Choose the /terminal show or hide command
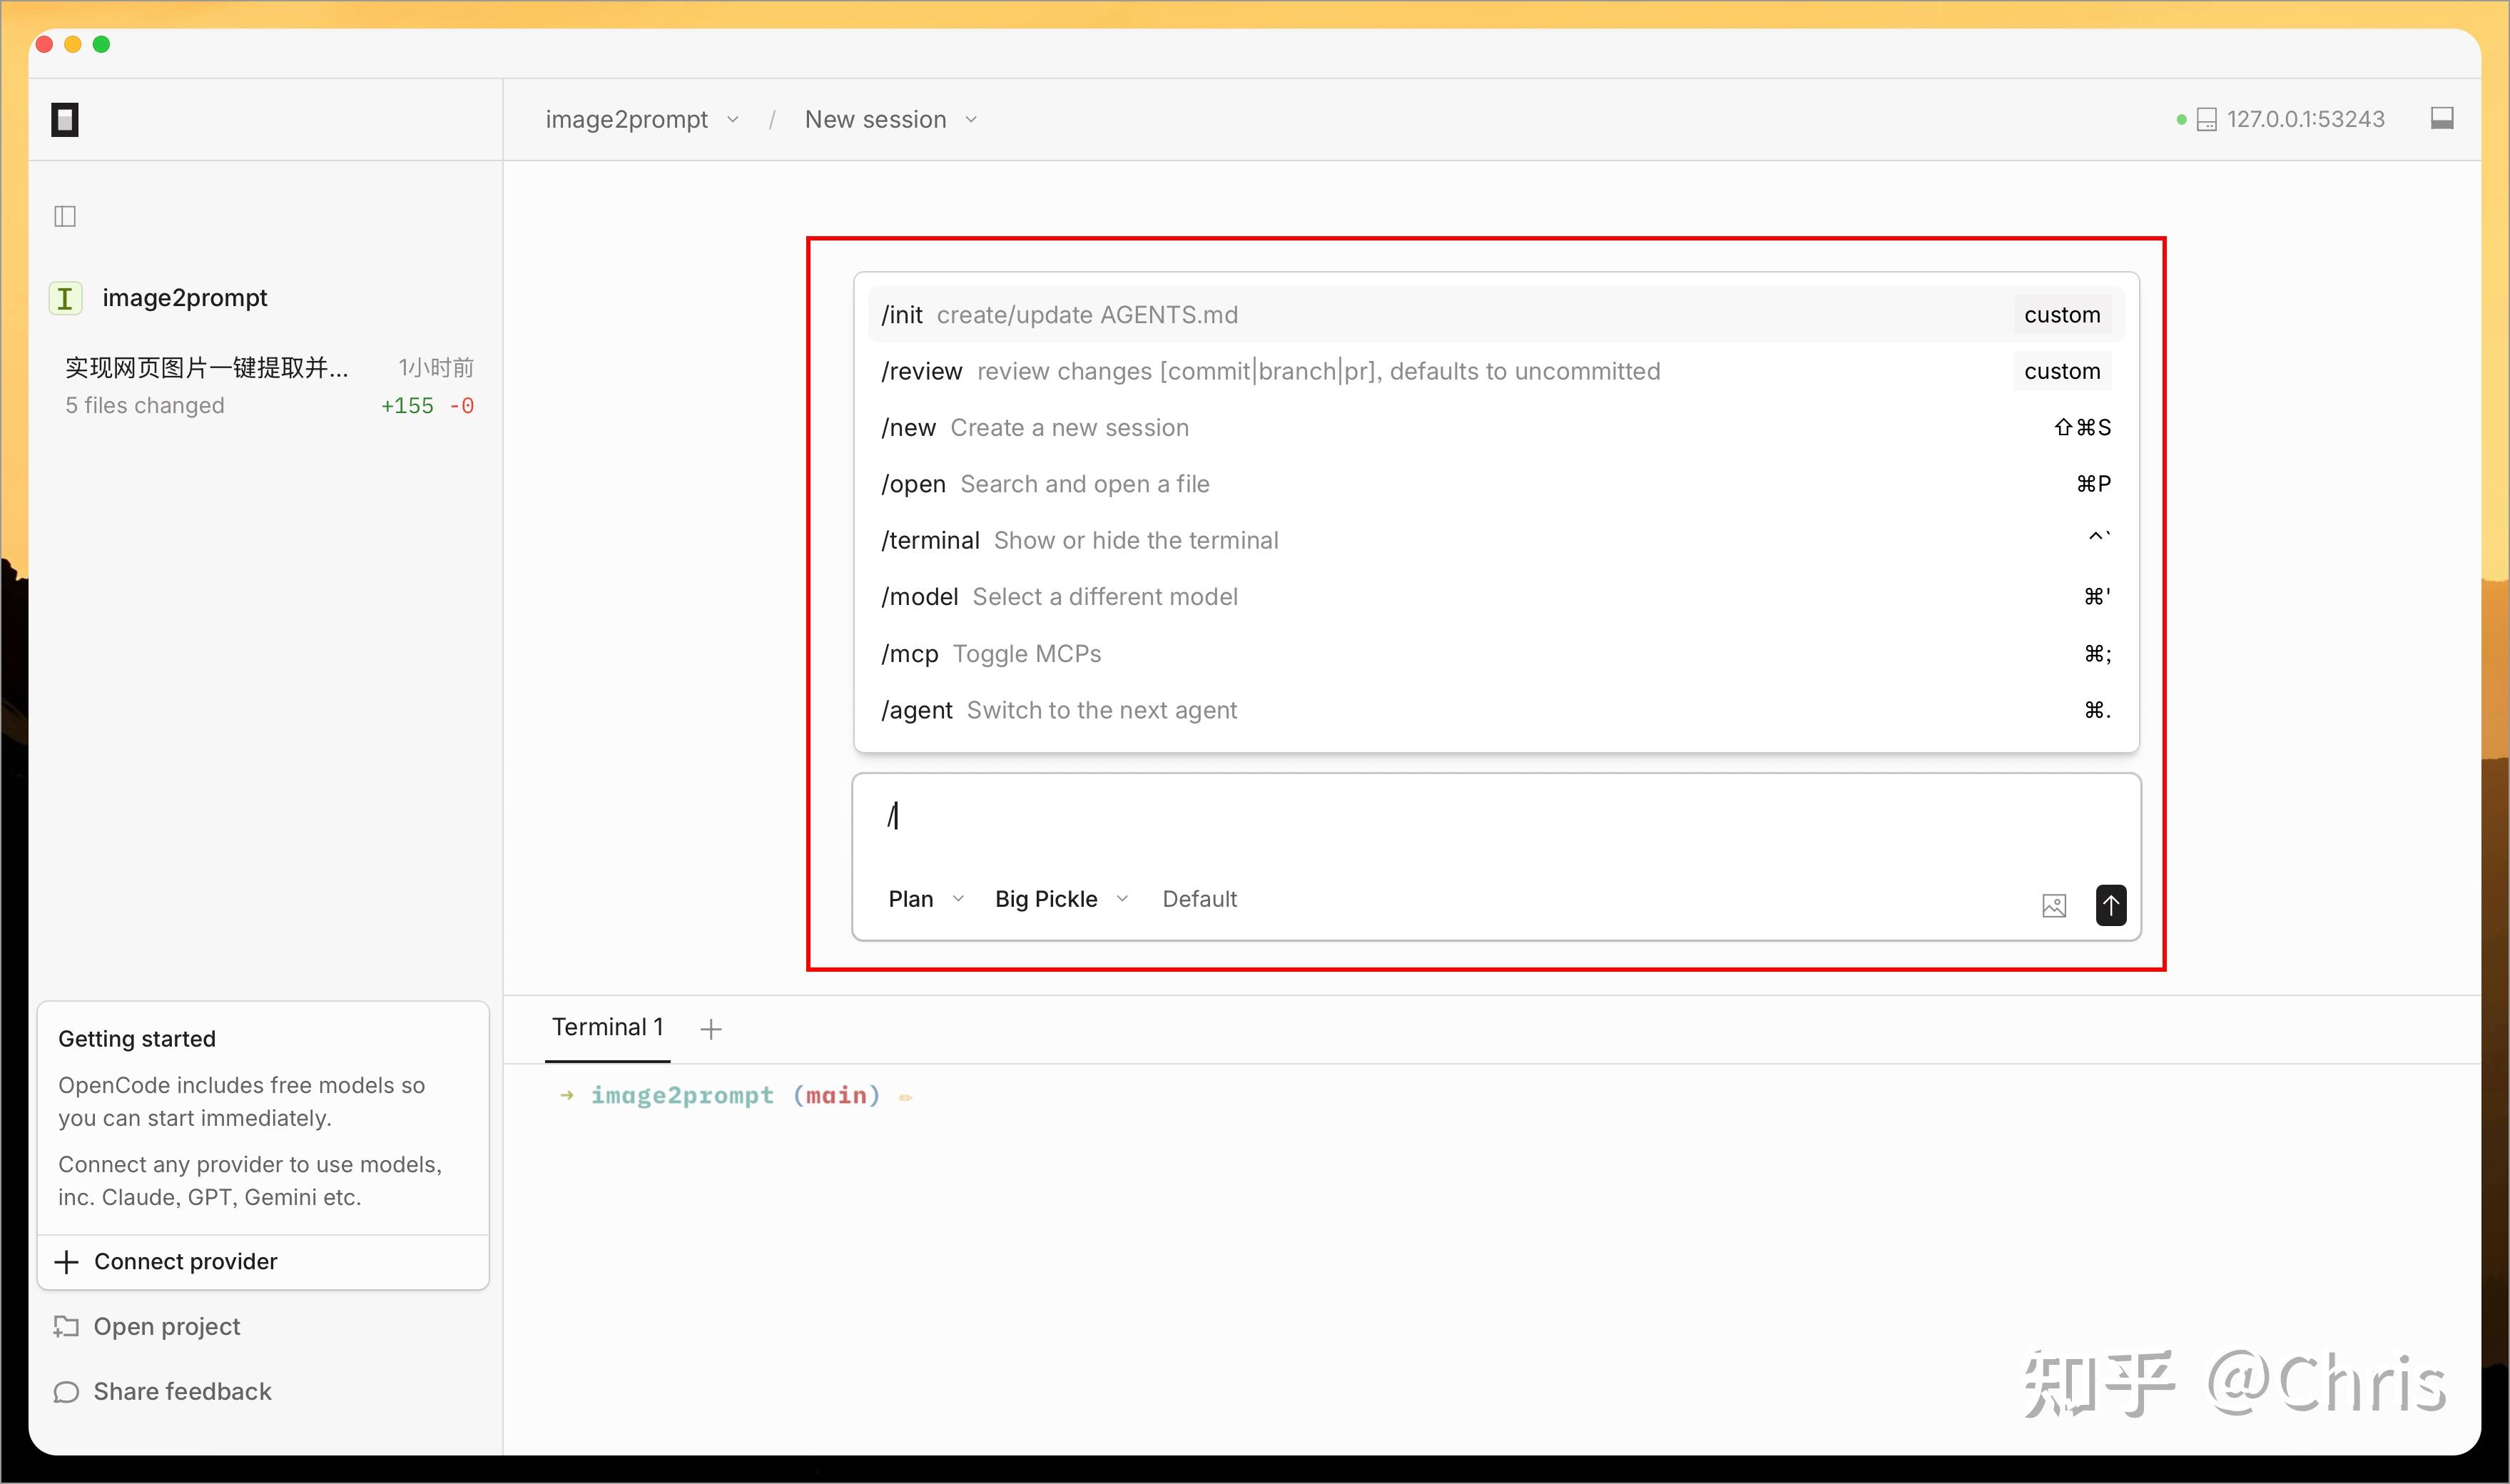 click(1496, 540)
